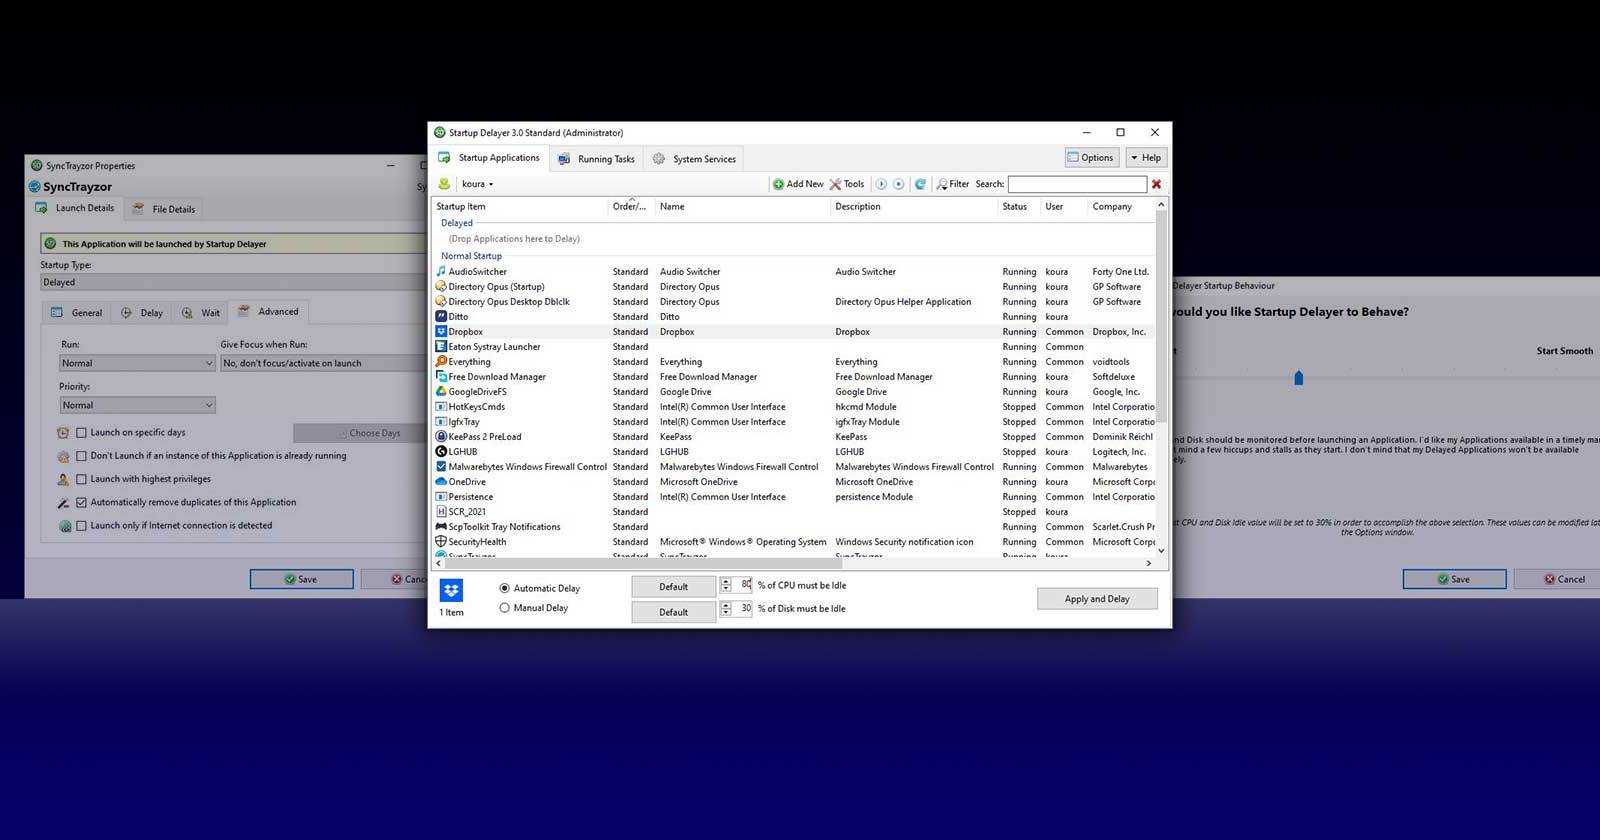Click the Options button
This screenshot has width=1600, height=840.
1089,158
